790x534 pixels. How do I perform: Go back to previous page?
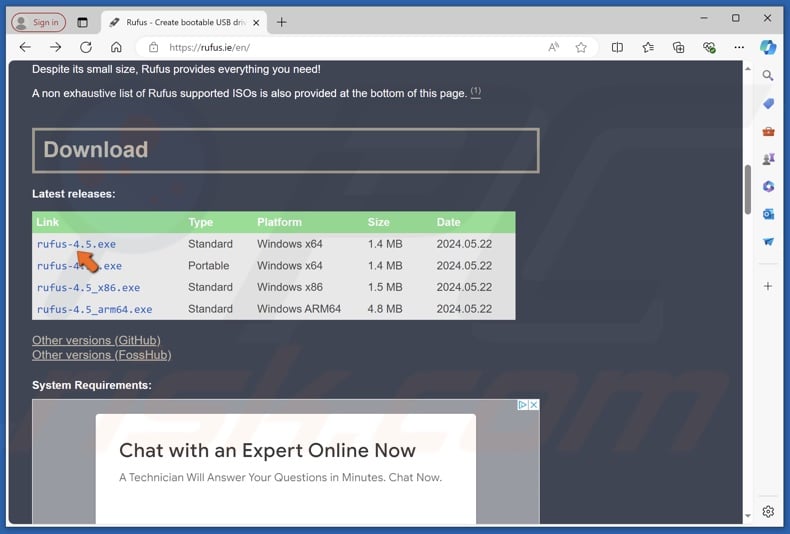[x=25, y=47]
